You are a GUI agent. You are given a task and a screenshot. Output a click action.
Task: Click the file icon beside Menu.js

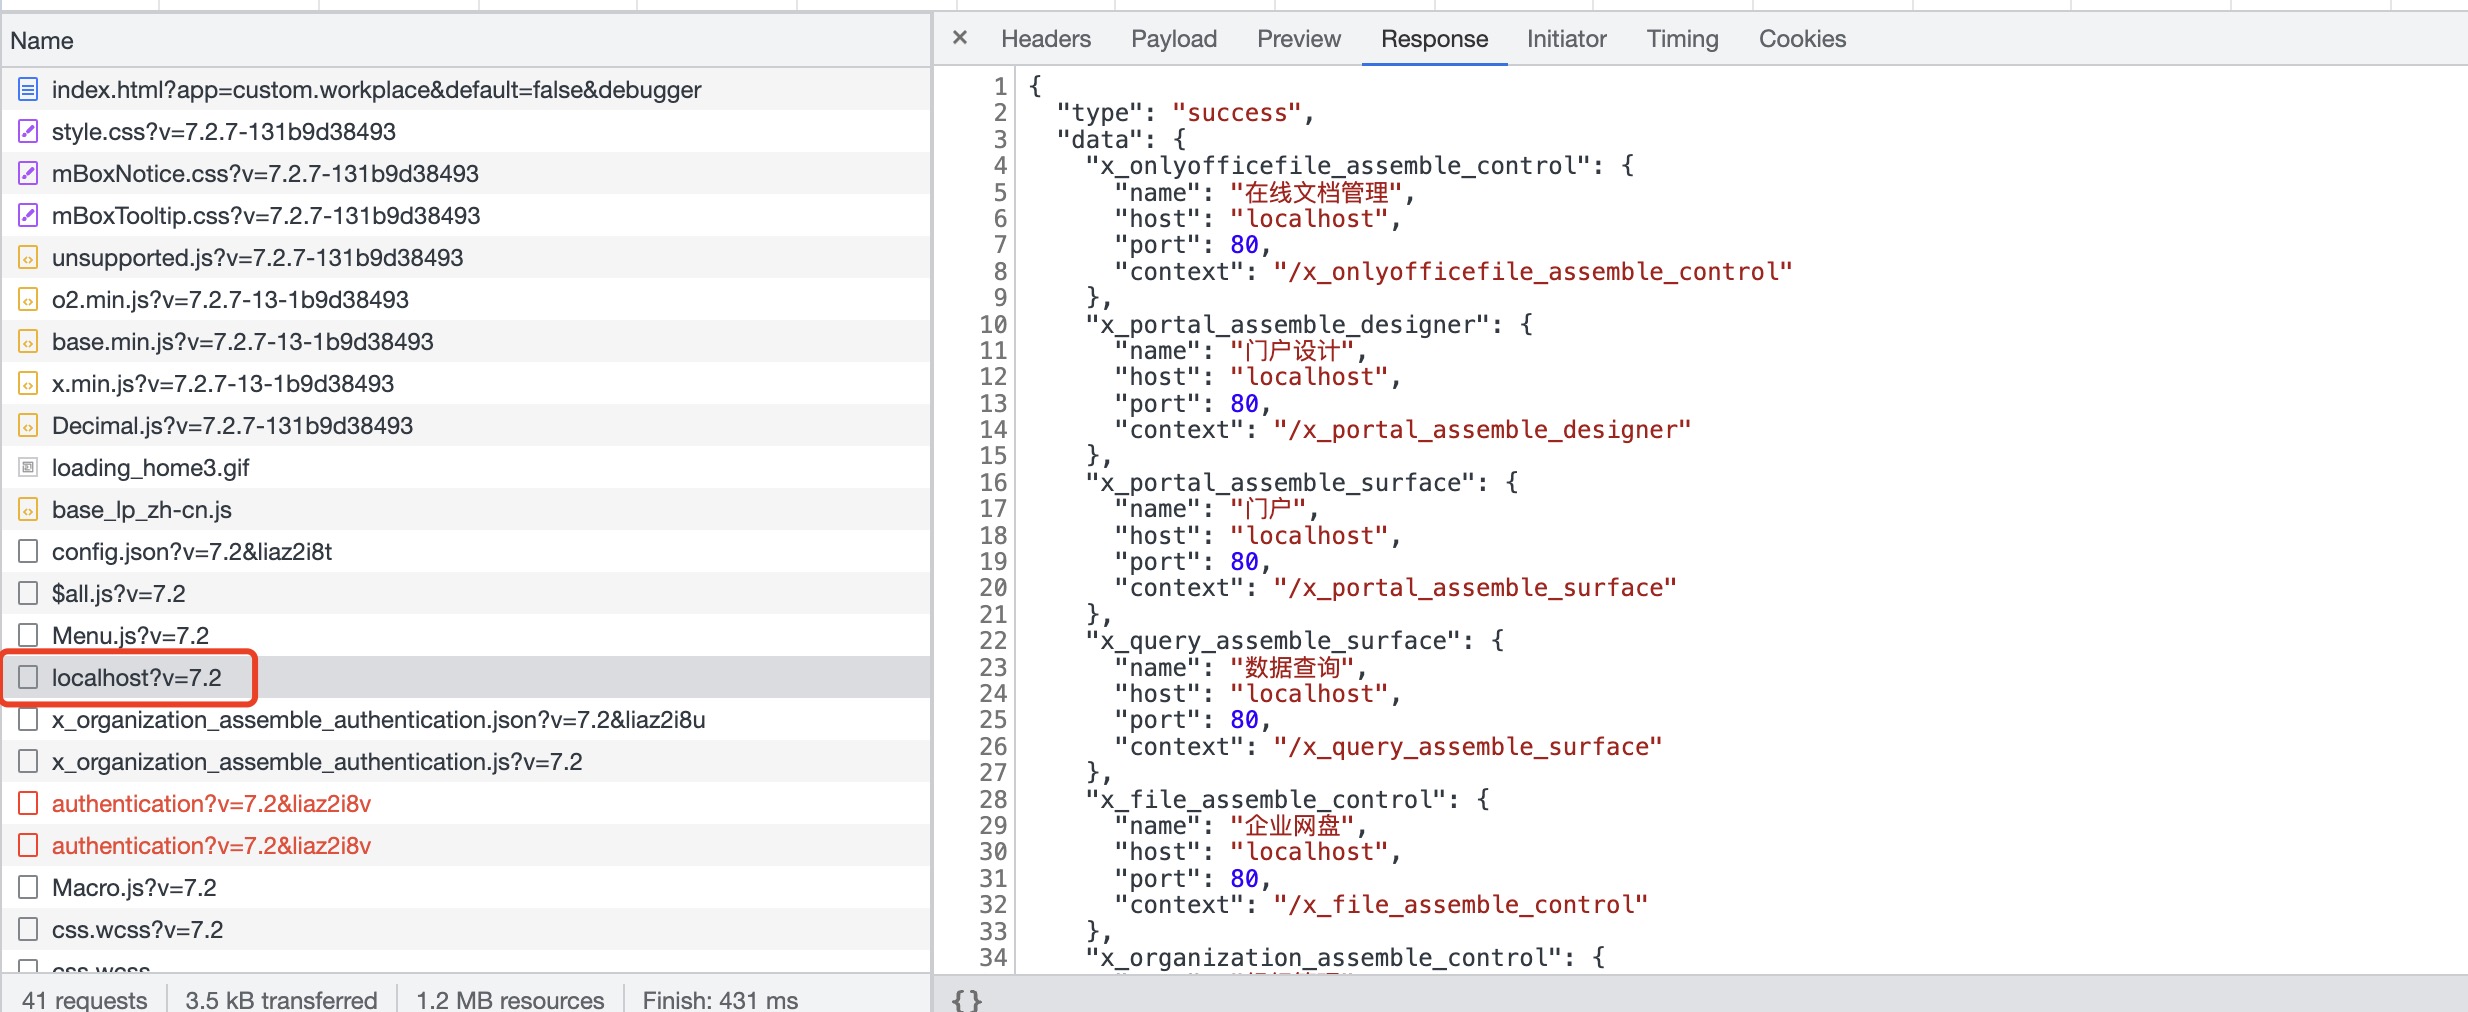pos(28,636)
